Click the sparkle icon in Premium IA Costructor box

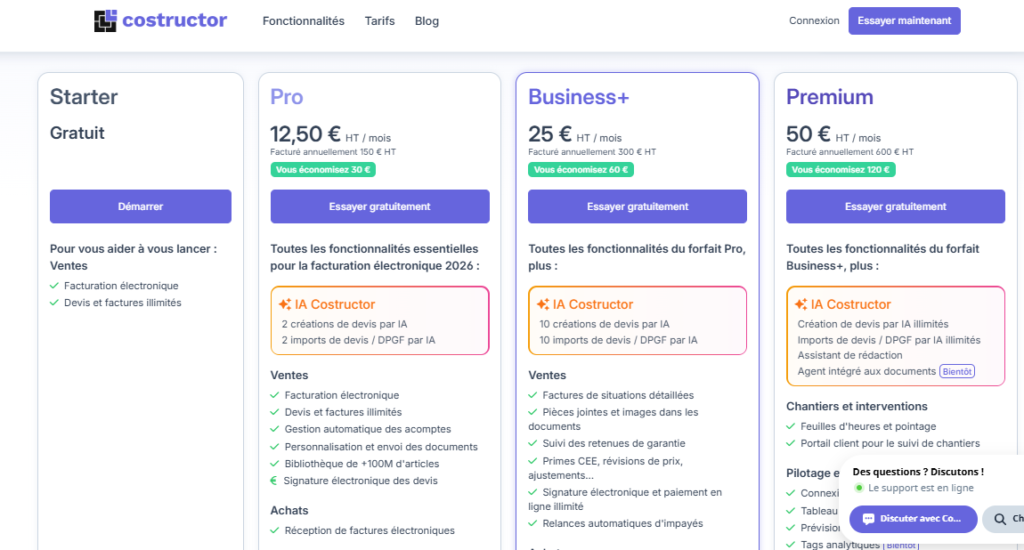click(x=801, y=304)
